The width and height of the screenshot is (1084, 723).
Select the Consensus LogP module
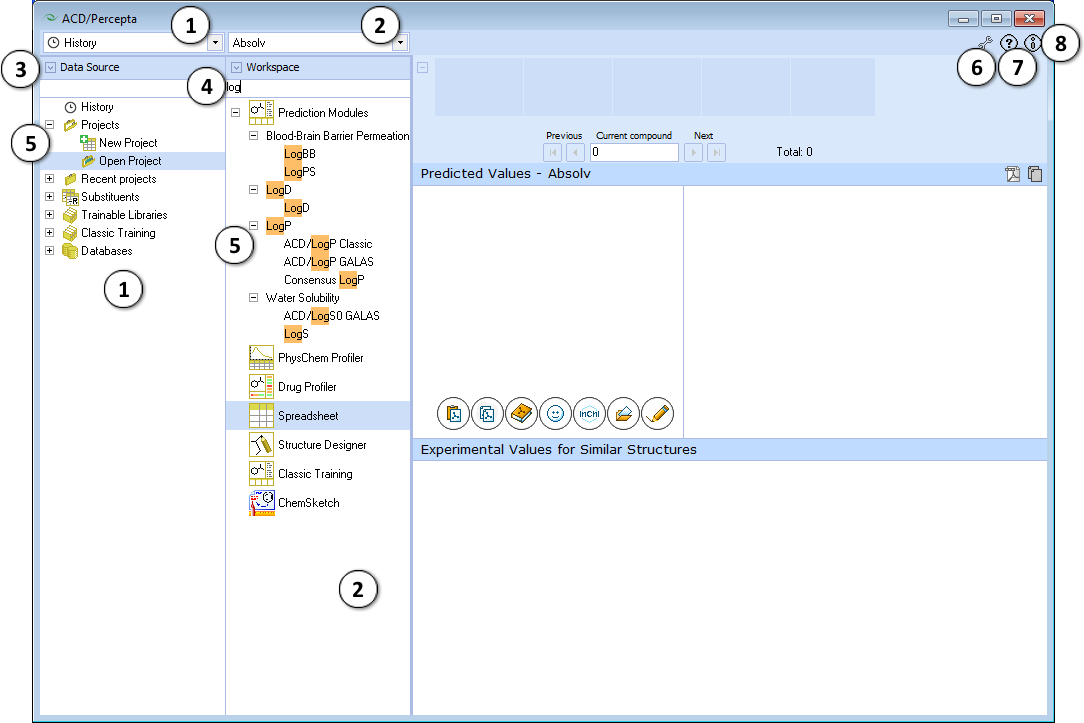(324, 280)
